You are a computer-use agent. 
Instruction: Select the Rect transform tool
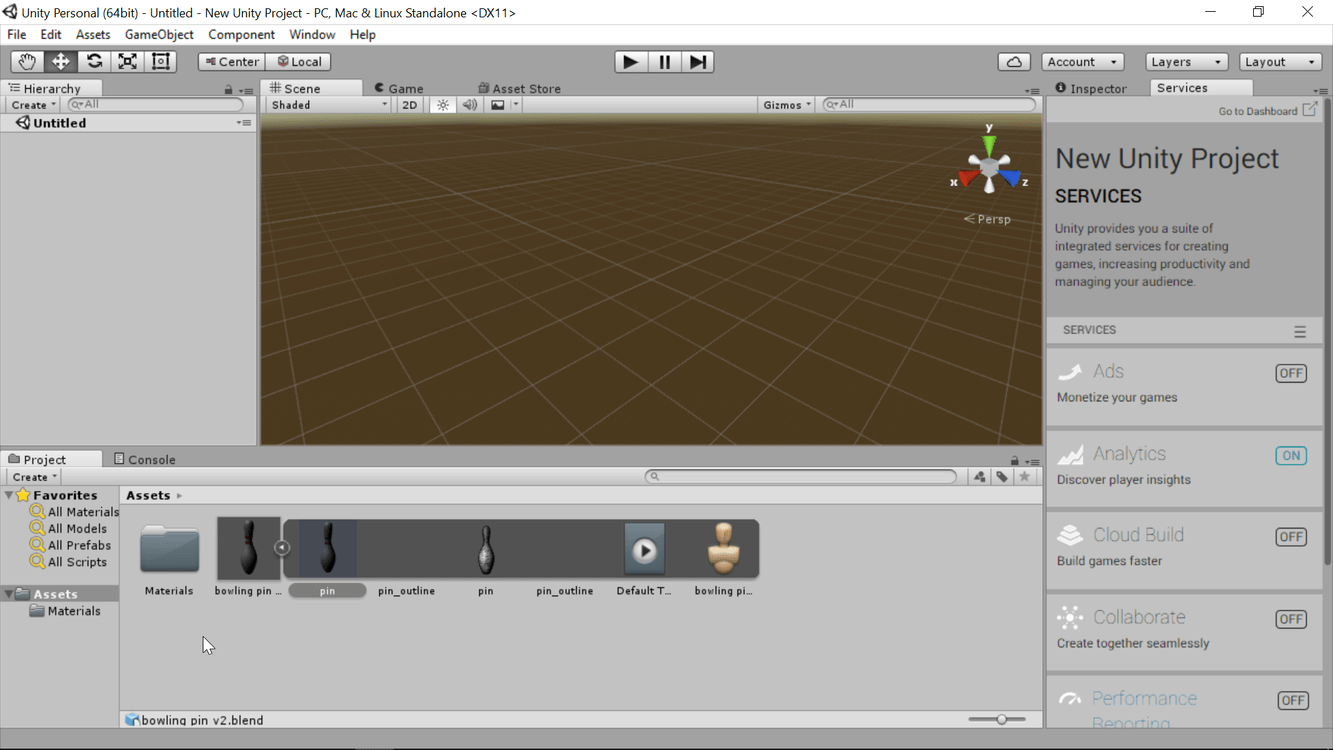pyautogui.click(x=161, y=62)
